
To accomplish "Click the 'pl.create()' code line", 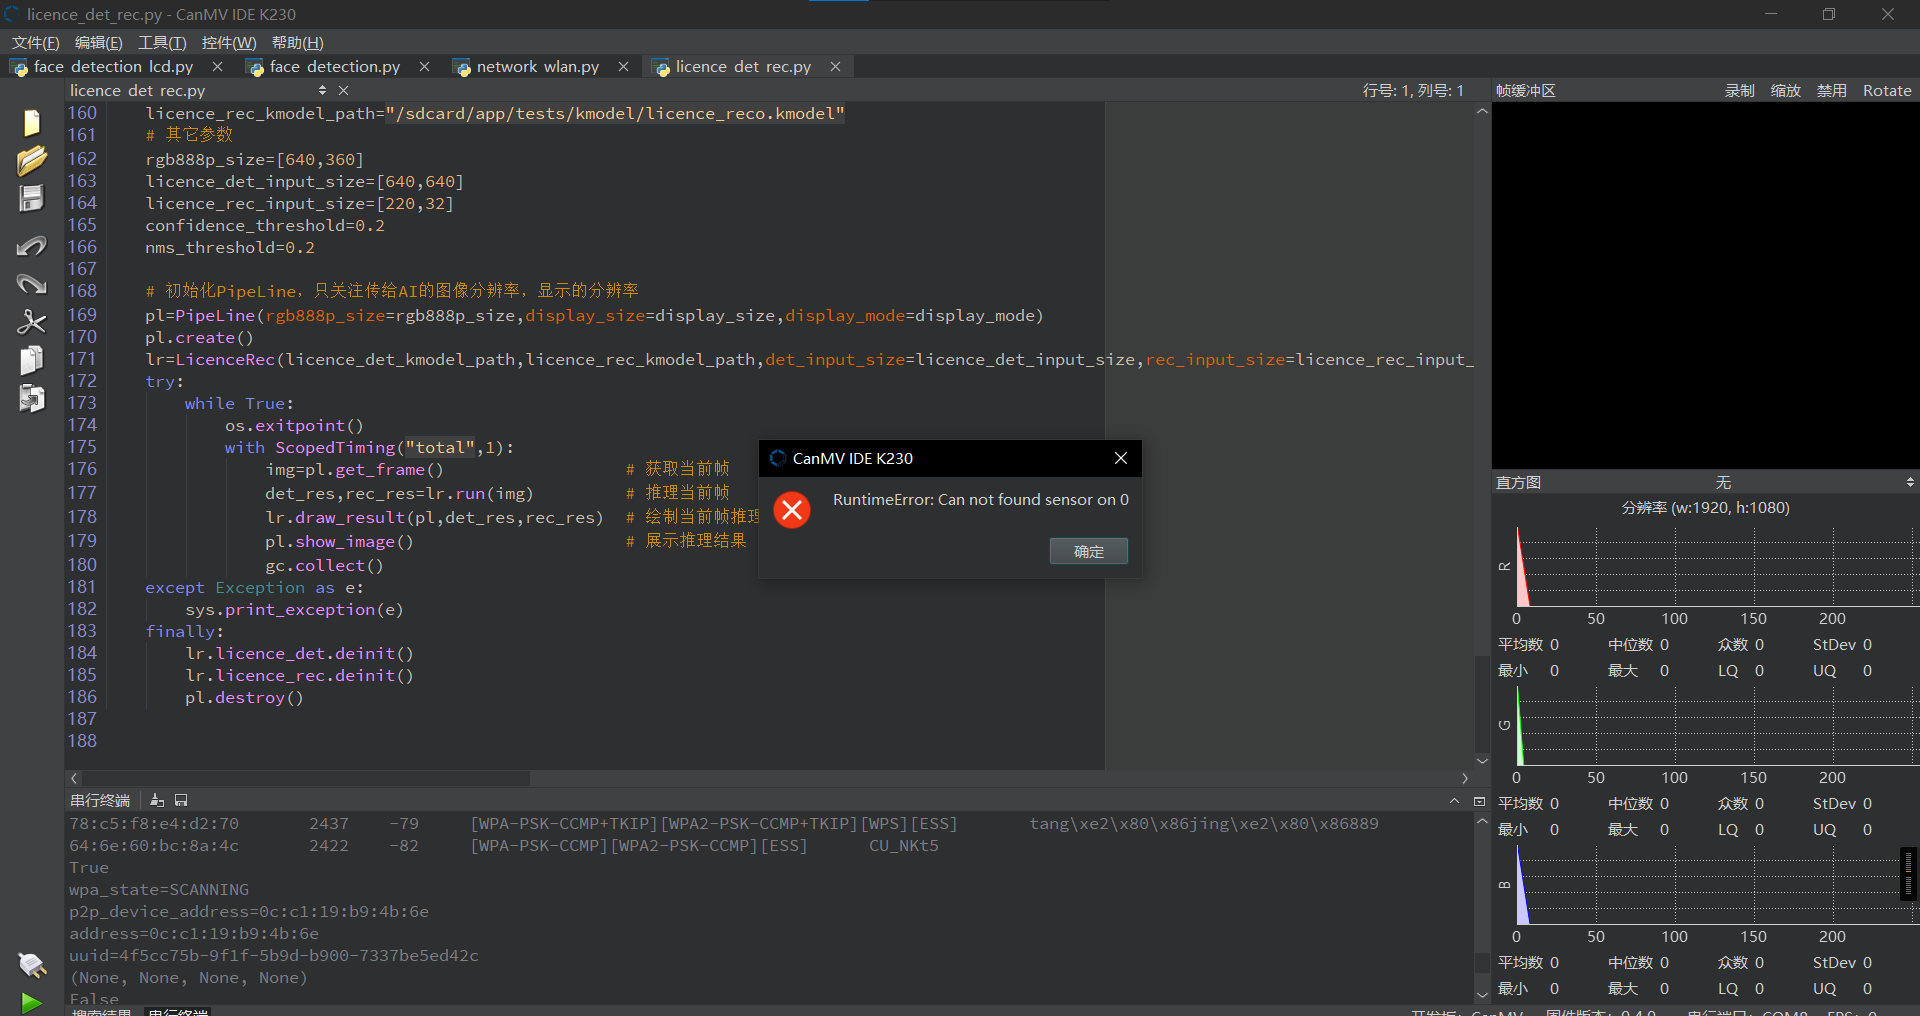I will pyautogui.click(x=199, y=337).
